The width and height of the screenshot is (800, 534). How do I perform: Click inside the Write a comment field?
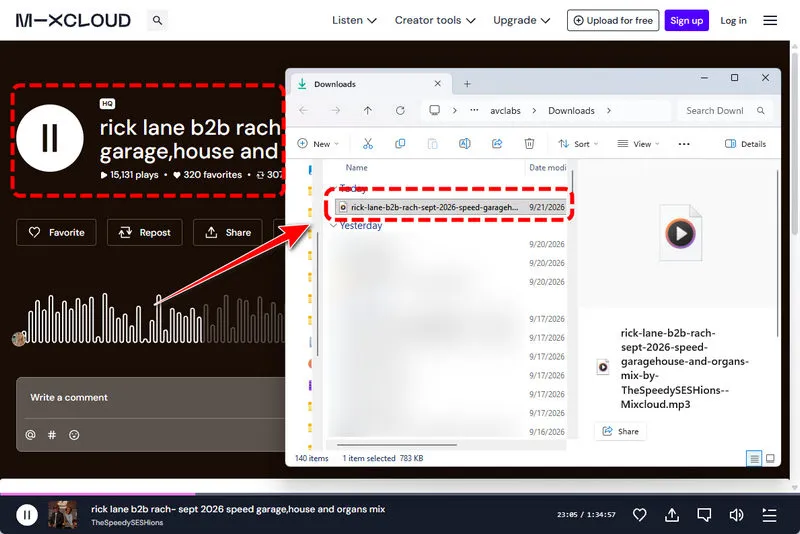(153, 397)
